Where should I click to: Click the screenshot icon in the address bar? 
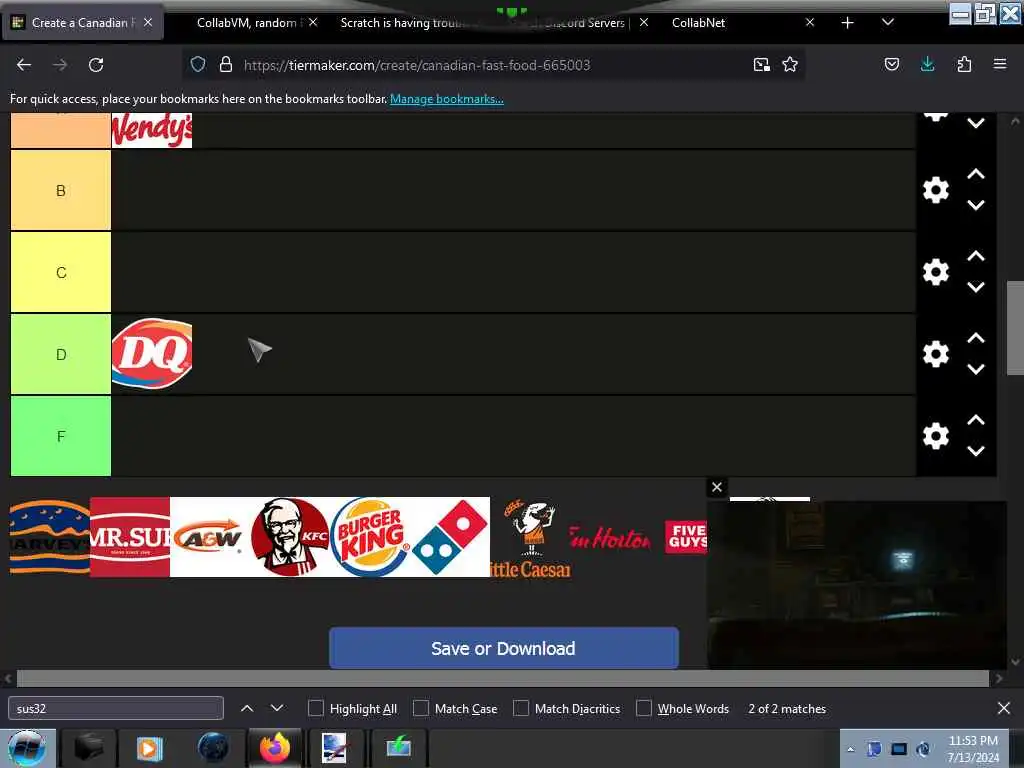click(x=761, y=65)
